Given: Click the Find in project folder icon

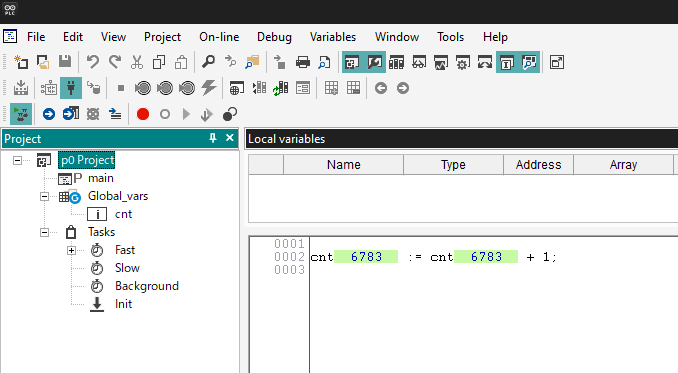Looking at the screenshot, I should tap(252, 62).
